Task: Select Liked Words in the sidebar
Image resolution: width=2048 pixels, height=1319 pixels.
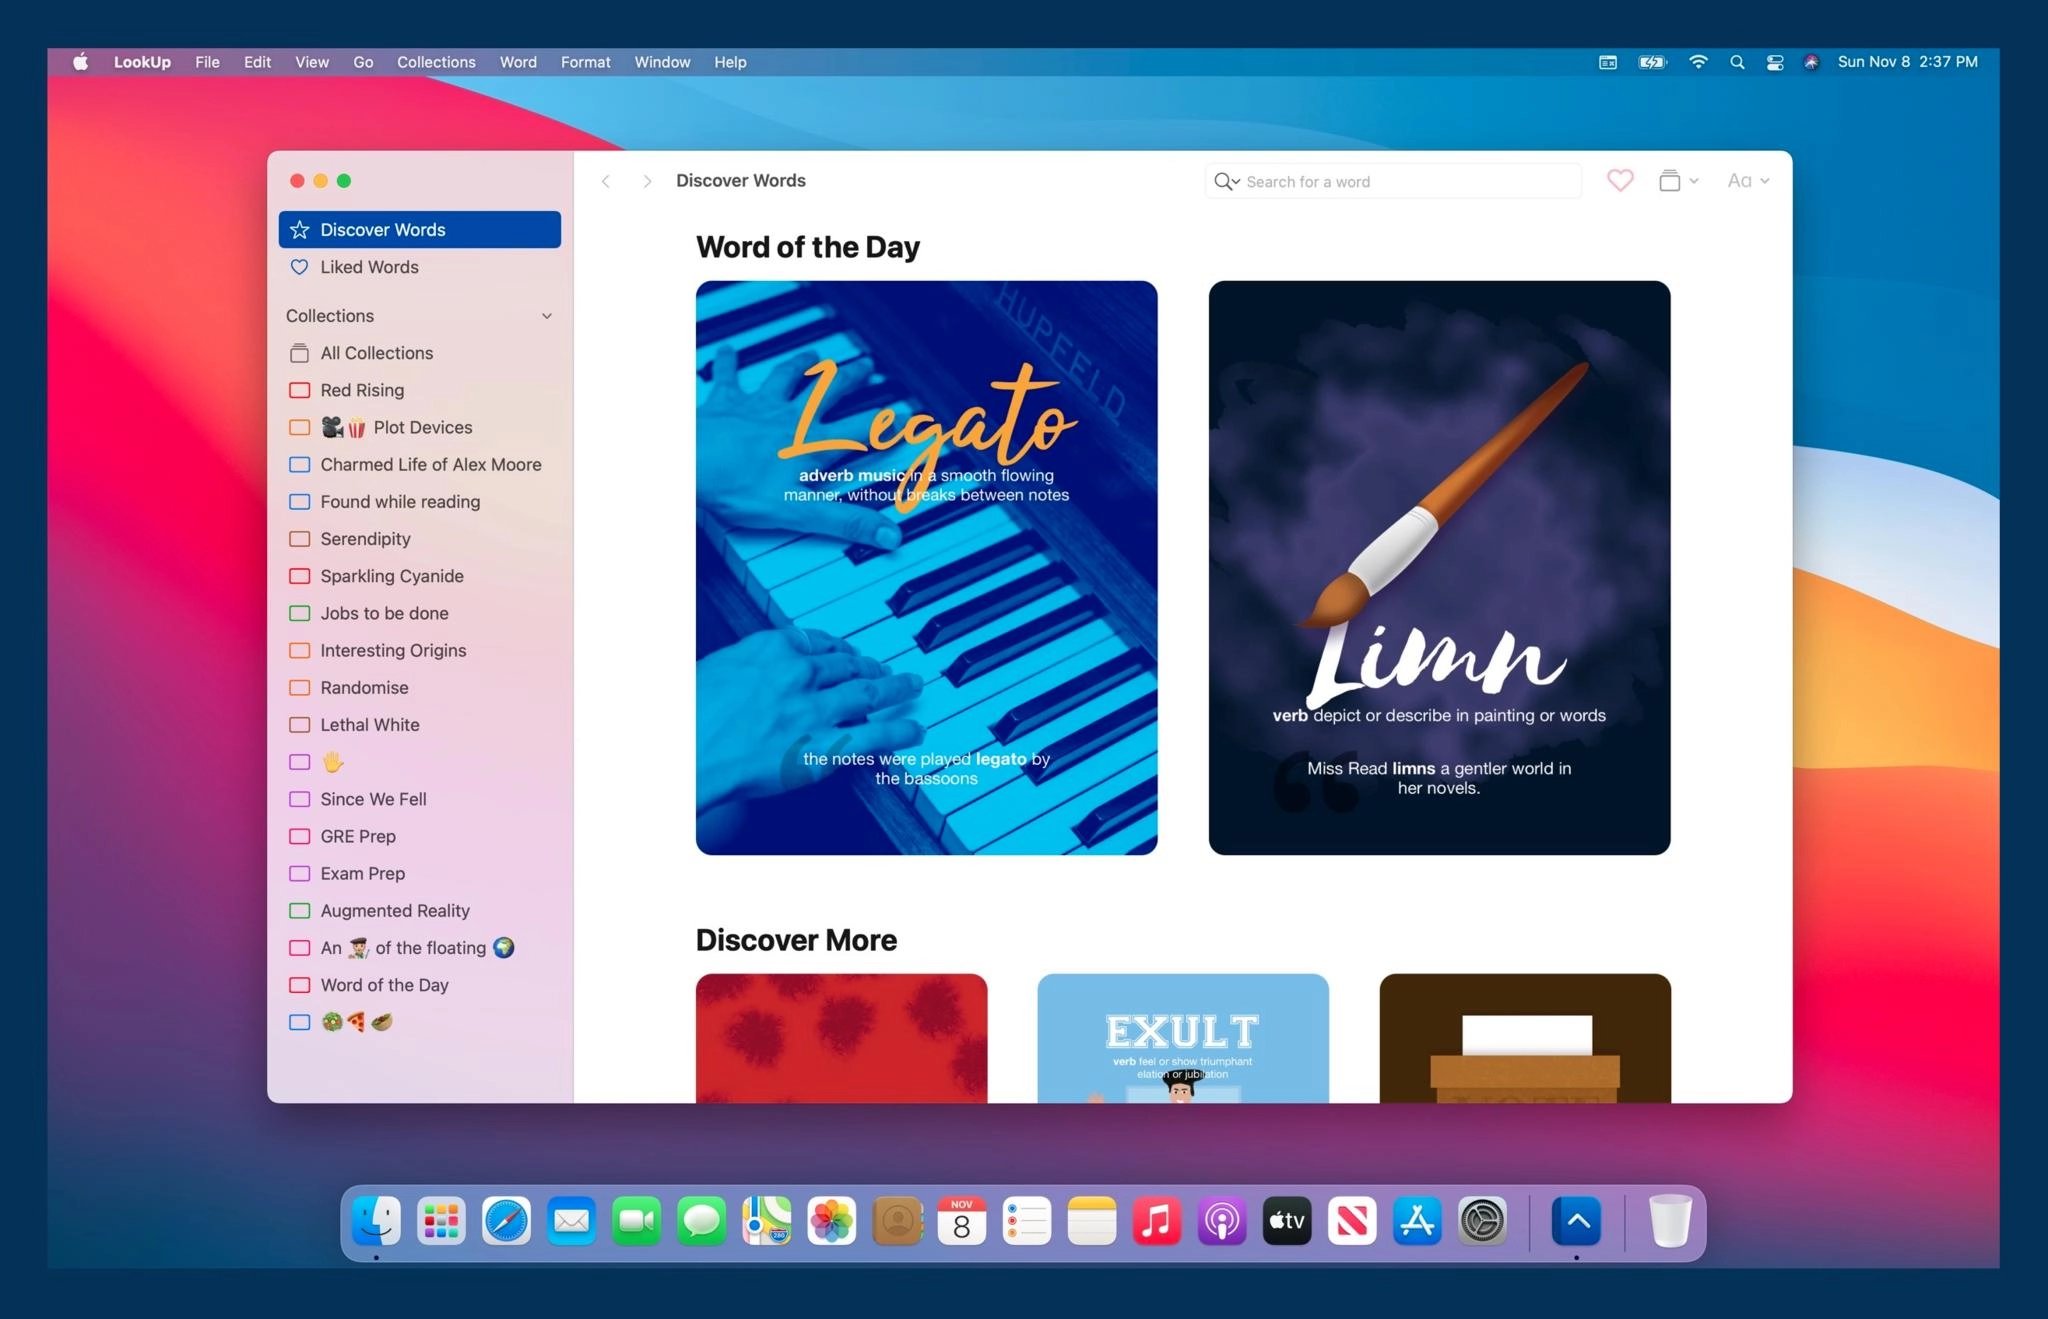Action: point(369,267)
